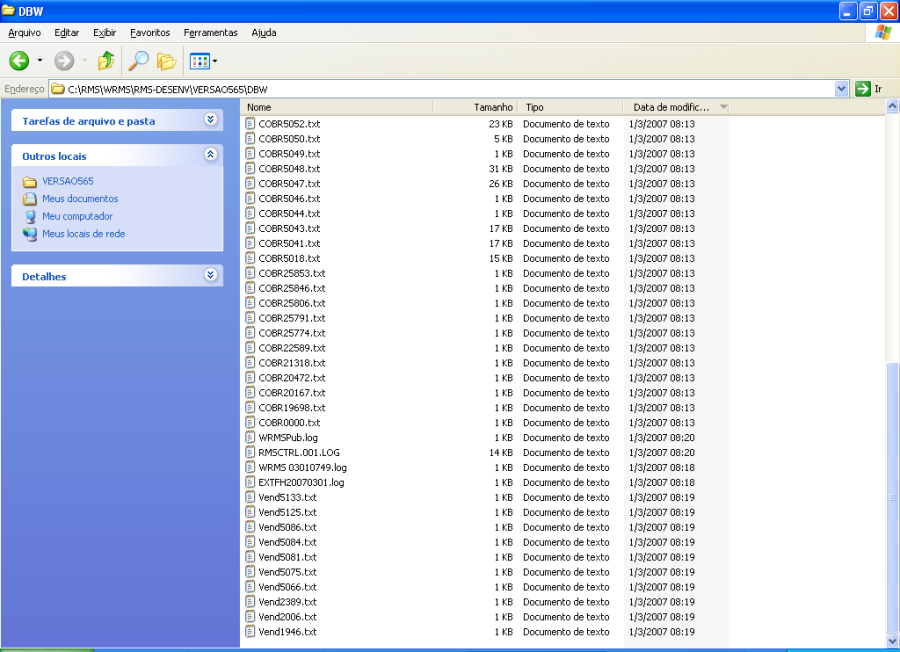Go to Meus locais de rede link

tap(84, 234)
